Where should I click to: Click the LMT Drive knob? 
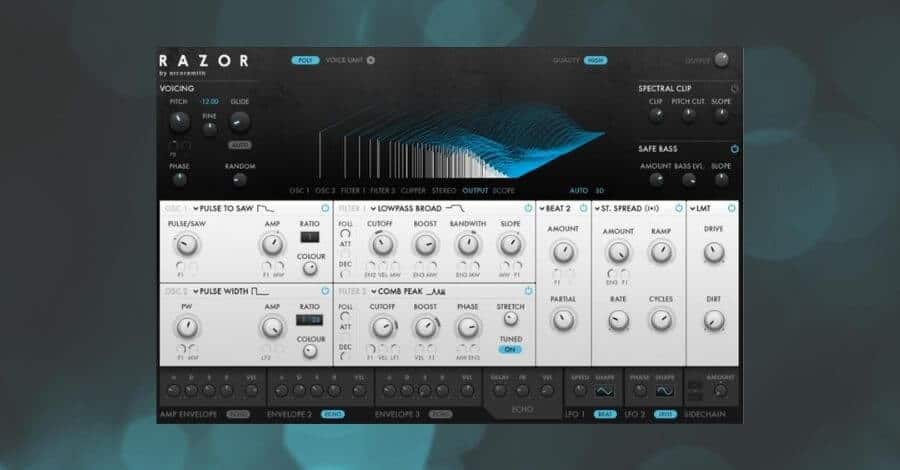tap(713, 252)
